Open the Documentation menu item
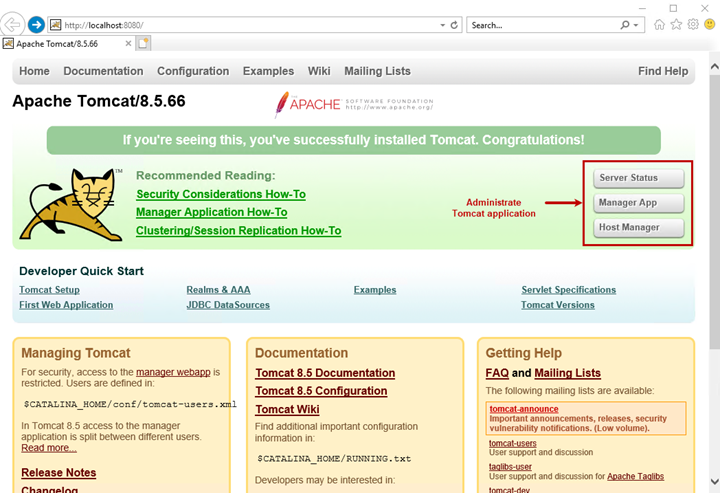720x493 pixels. (103, 71)
